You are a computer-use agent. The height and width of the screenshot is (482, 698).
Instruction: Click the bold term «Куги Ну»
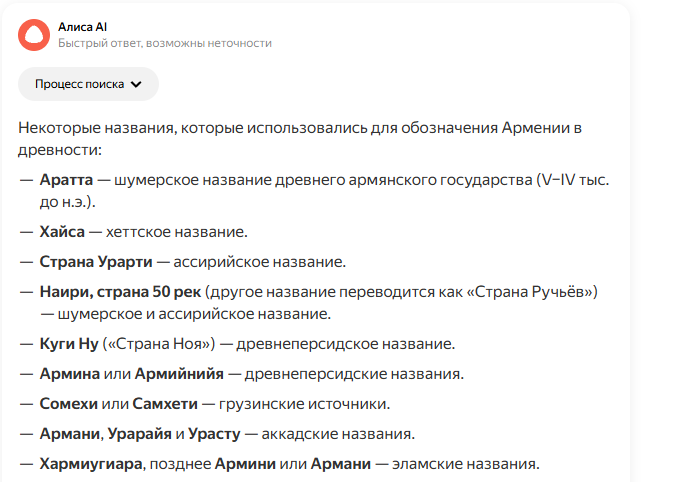pyautogui.click(x=68, y=344)
